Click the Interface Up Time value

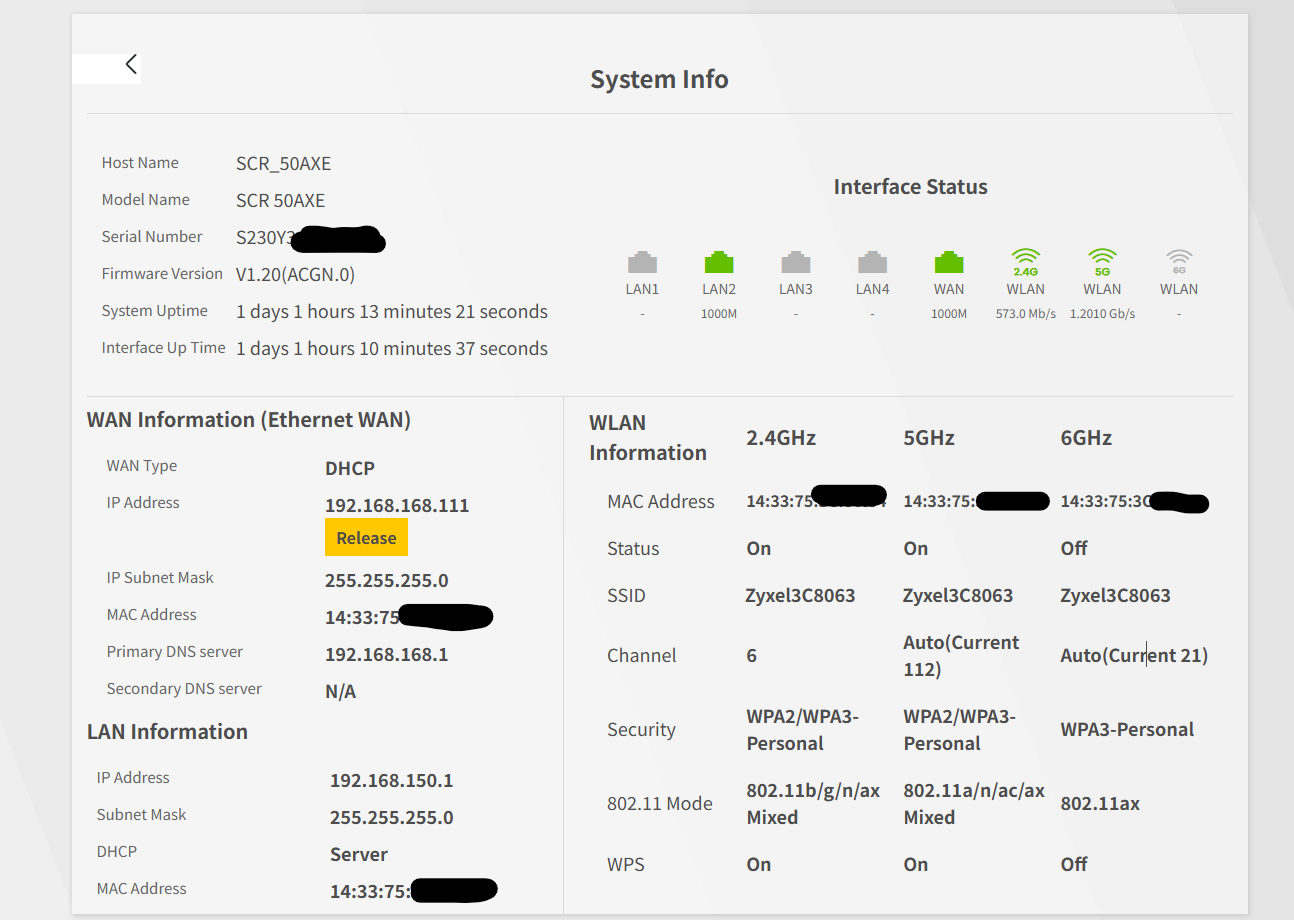click(392, 349)
